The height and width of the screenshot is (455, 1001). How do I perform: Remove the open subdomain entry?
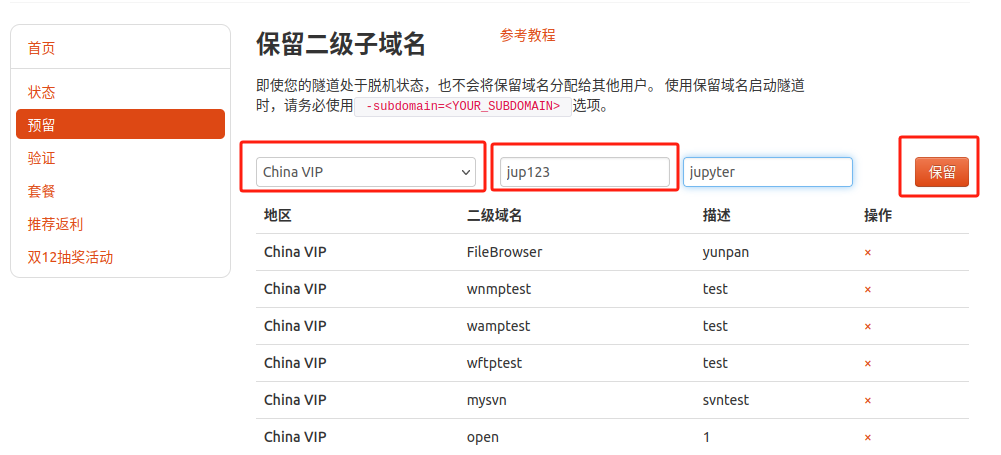point(868,438)
